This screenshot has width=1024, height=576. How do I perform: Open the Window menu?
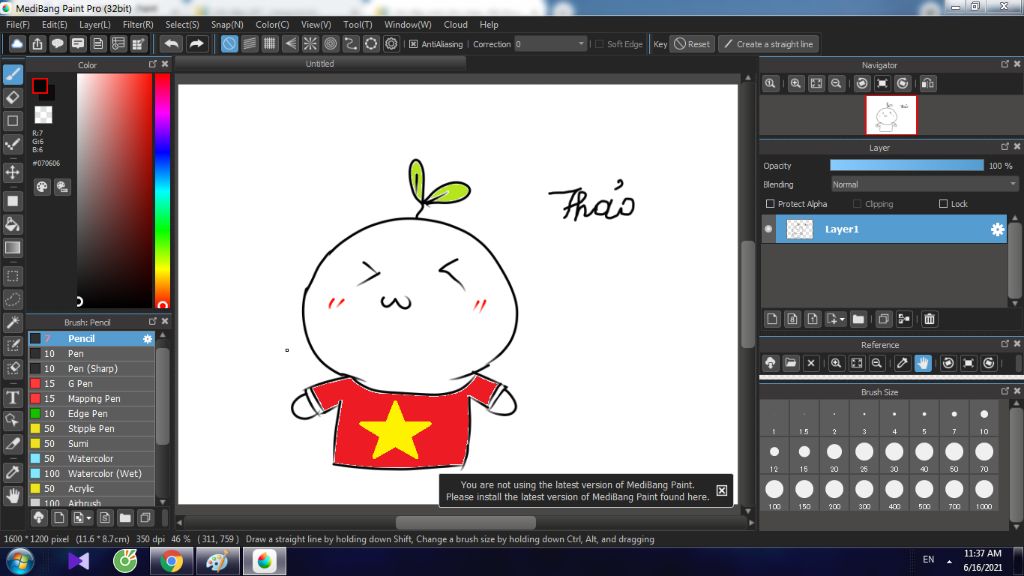(408, 24)
